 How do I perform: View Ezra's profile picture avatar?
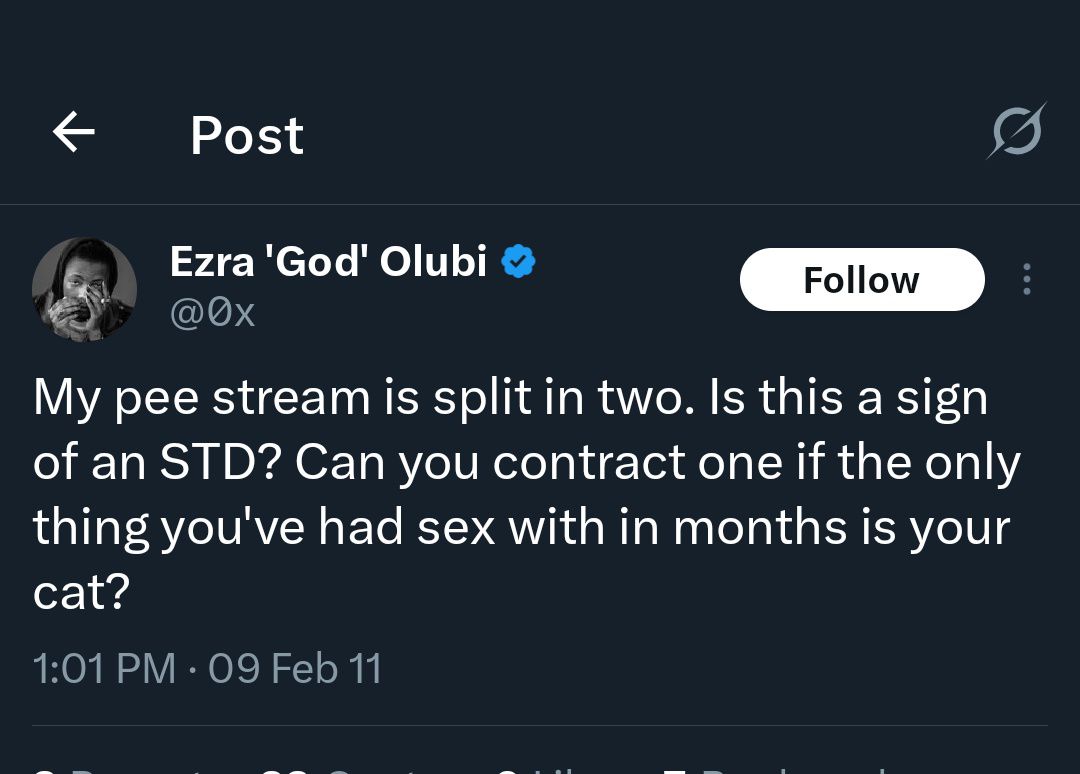[x=84, y=289]
